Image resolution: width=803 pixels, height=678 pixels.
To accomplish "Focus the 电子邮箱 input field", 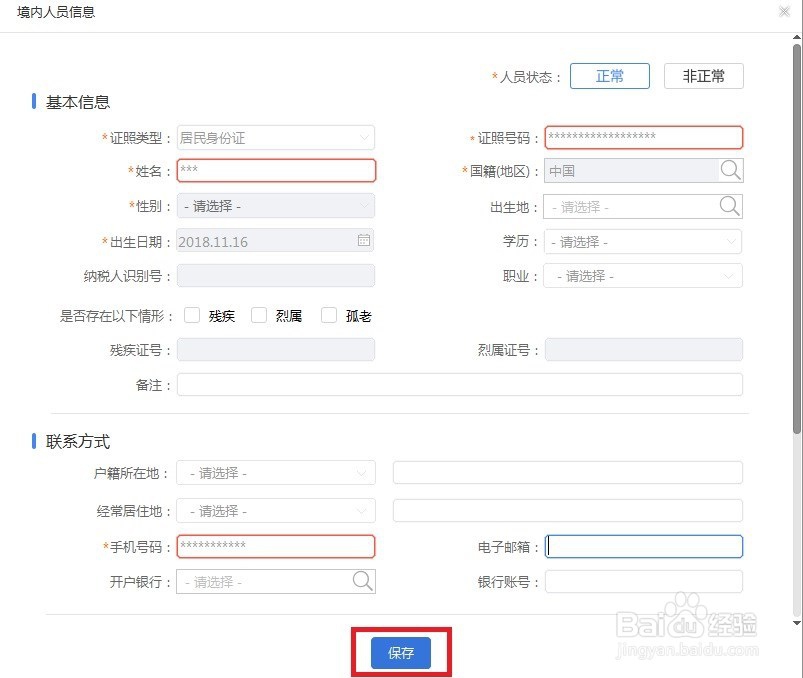I will 644,546.
